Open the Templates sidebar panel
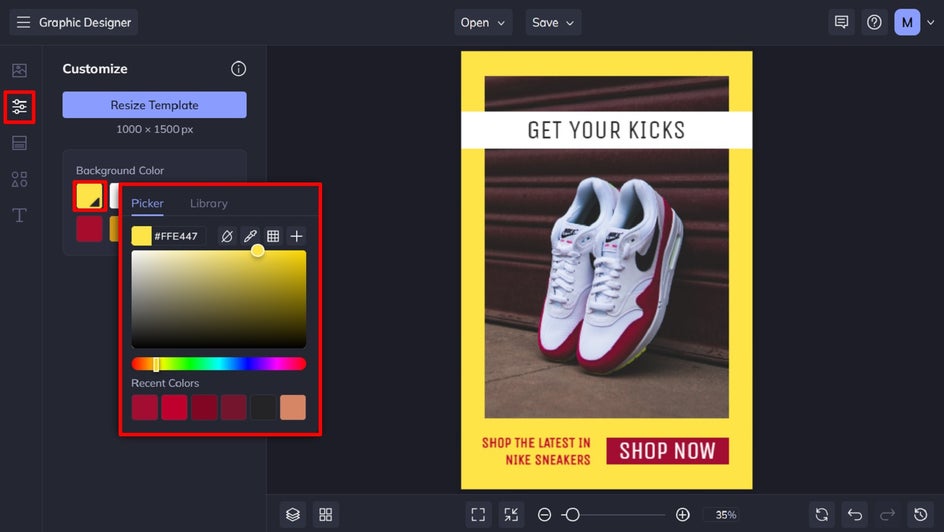The width and height of the screenshot is (944, 532). click(19, 143)
